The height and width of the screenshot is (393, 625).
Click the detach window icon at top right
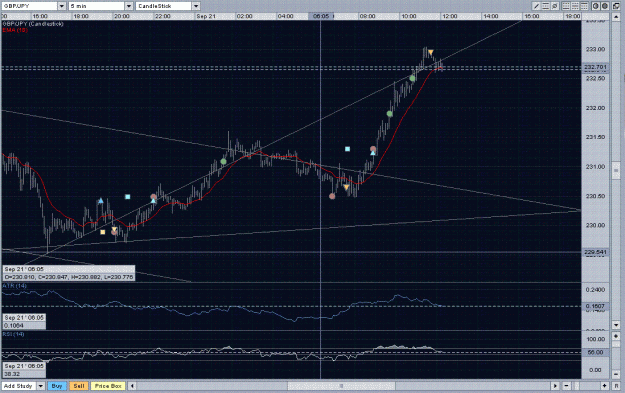click(x=616, y=6)
